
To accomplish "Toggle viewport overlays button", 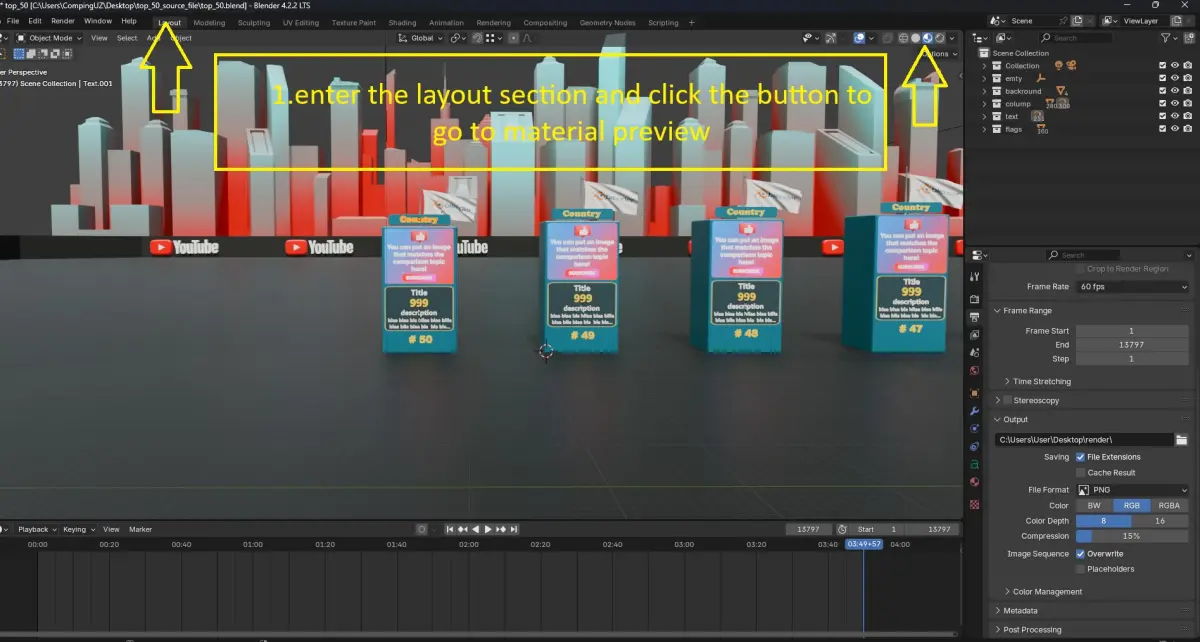I will click(x=859, y=38).
